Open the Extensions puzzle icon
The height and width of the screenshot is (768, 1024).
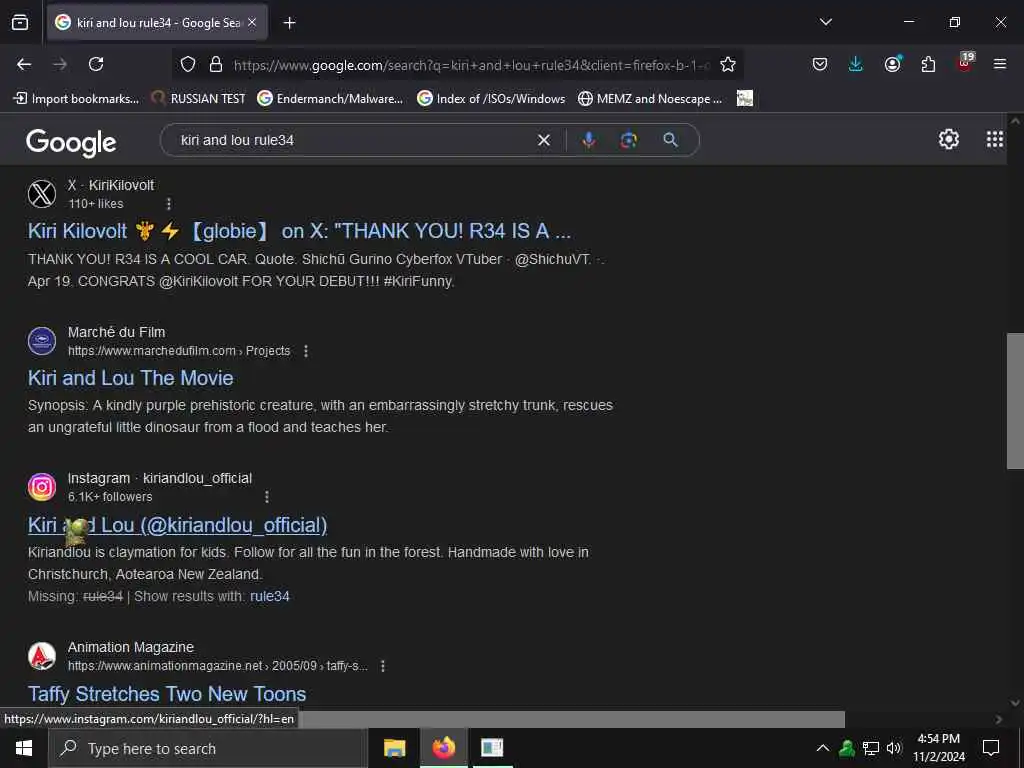pos(928,64)
